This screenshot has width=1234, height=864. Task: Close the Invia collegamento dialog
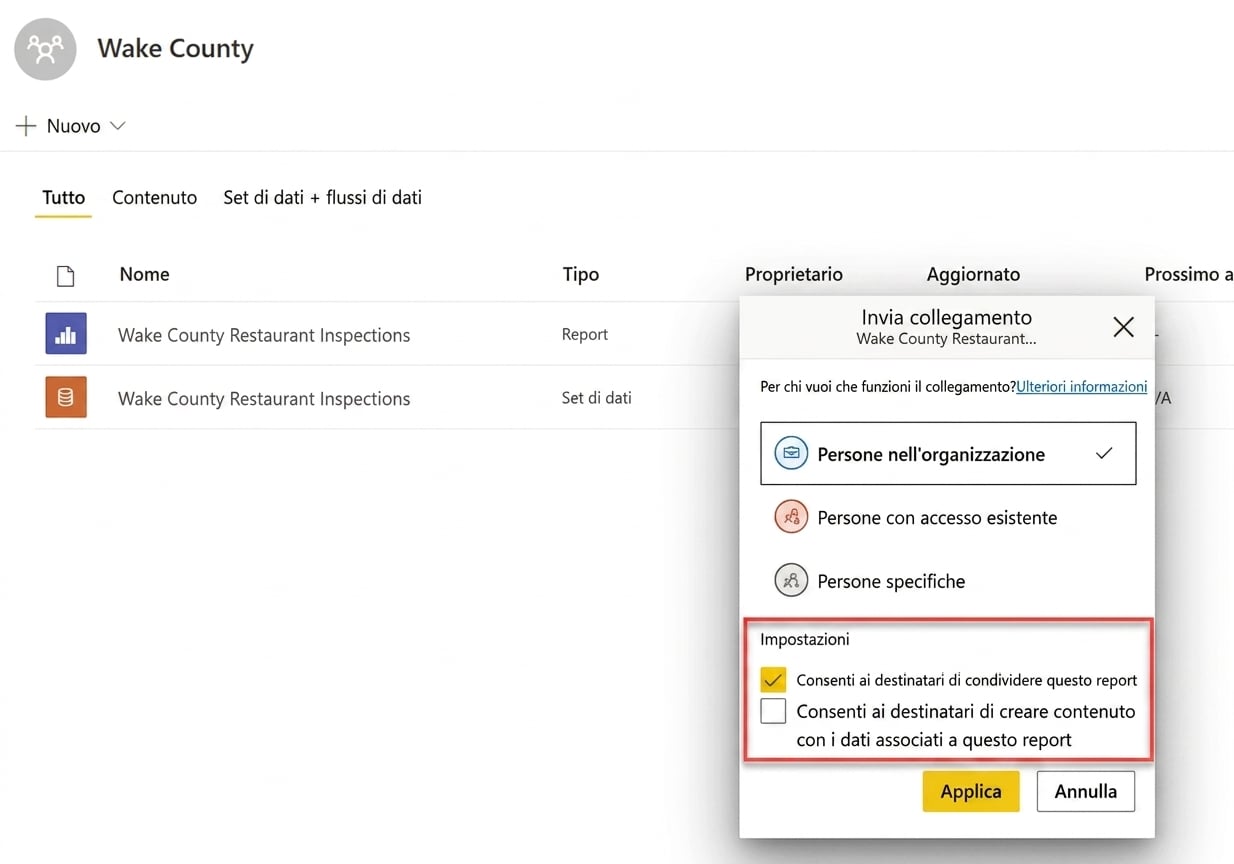click(x=1123, y=327)
